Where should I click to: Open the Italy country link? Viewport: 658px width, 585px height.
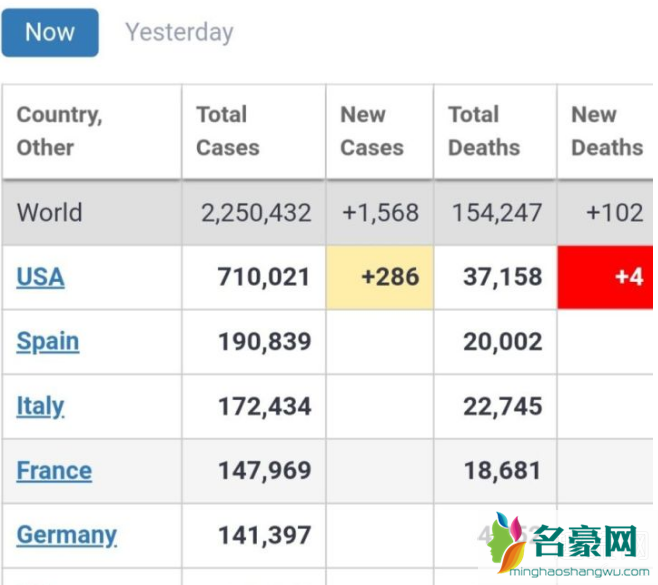40,406
